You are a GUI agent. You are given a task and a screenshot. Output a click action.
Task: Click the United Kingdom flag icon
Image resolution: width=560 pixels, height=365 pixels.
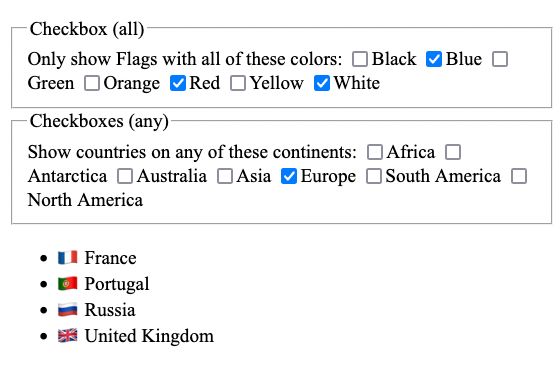(68, 336)
